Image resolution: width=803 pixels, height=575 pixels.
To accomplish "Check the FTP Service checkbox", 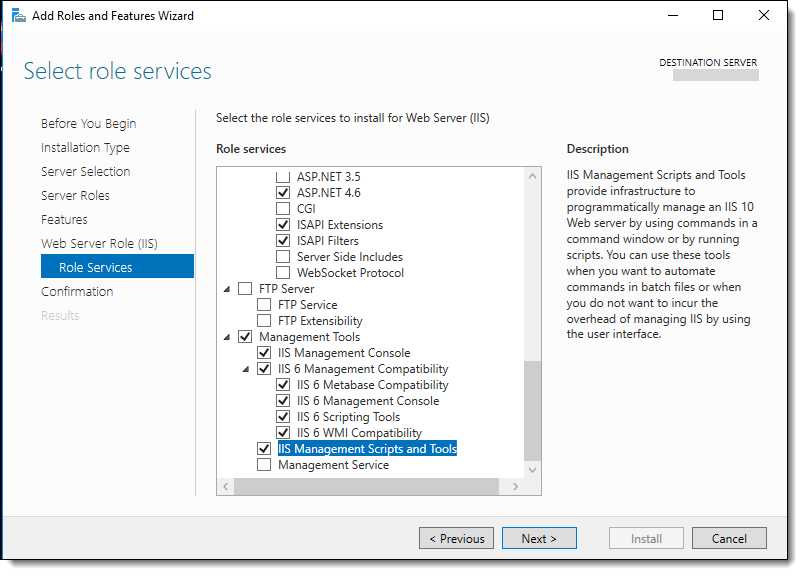I will click(264, 305).
